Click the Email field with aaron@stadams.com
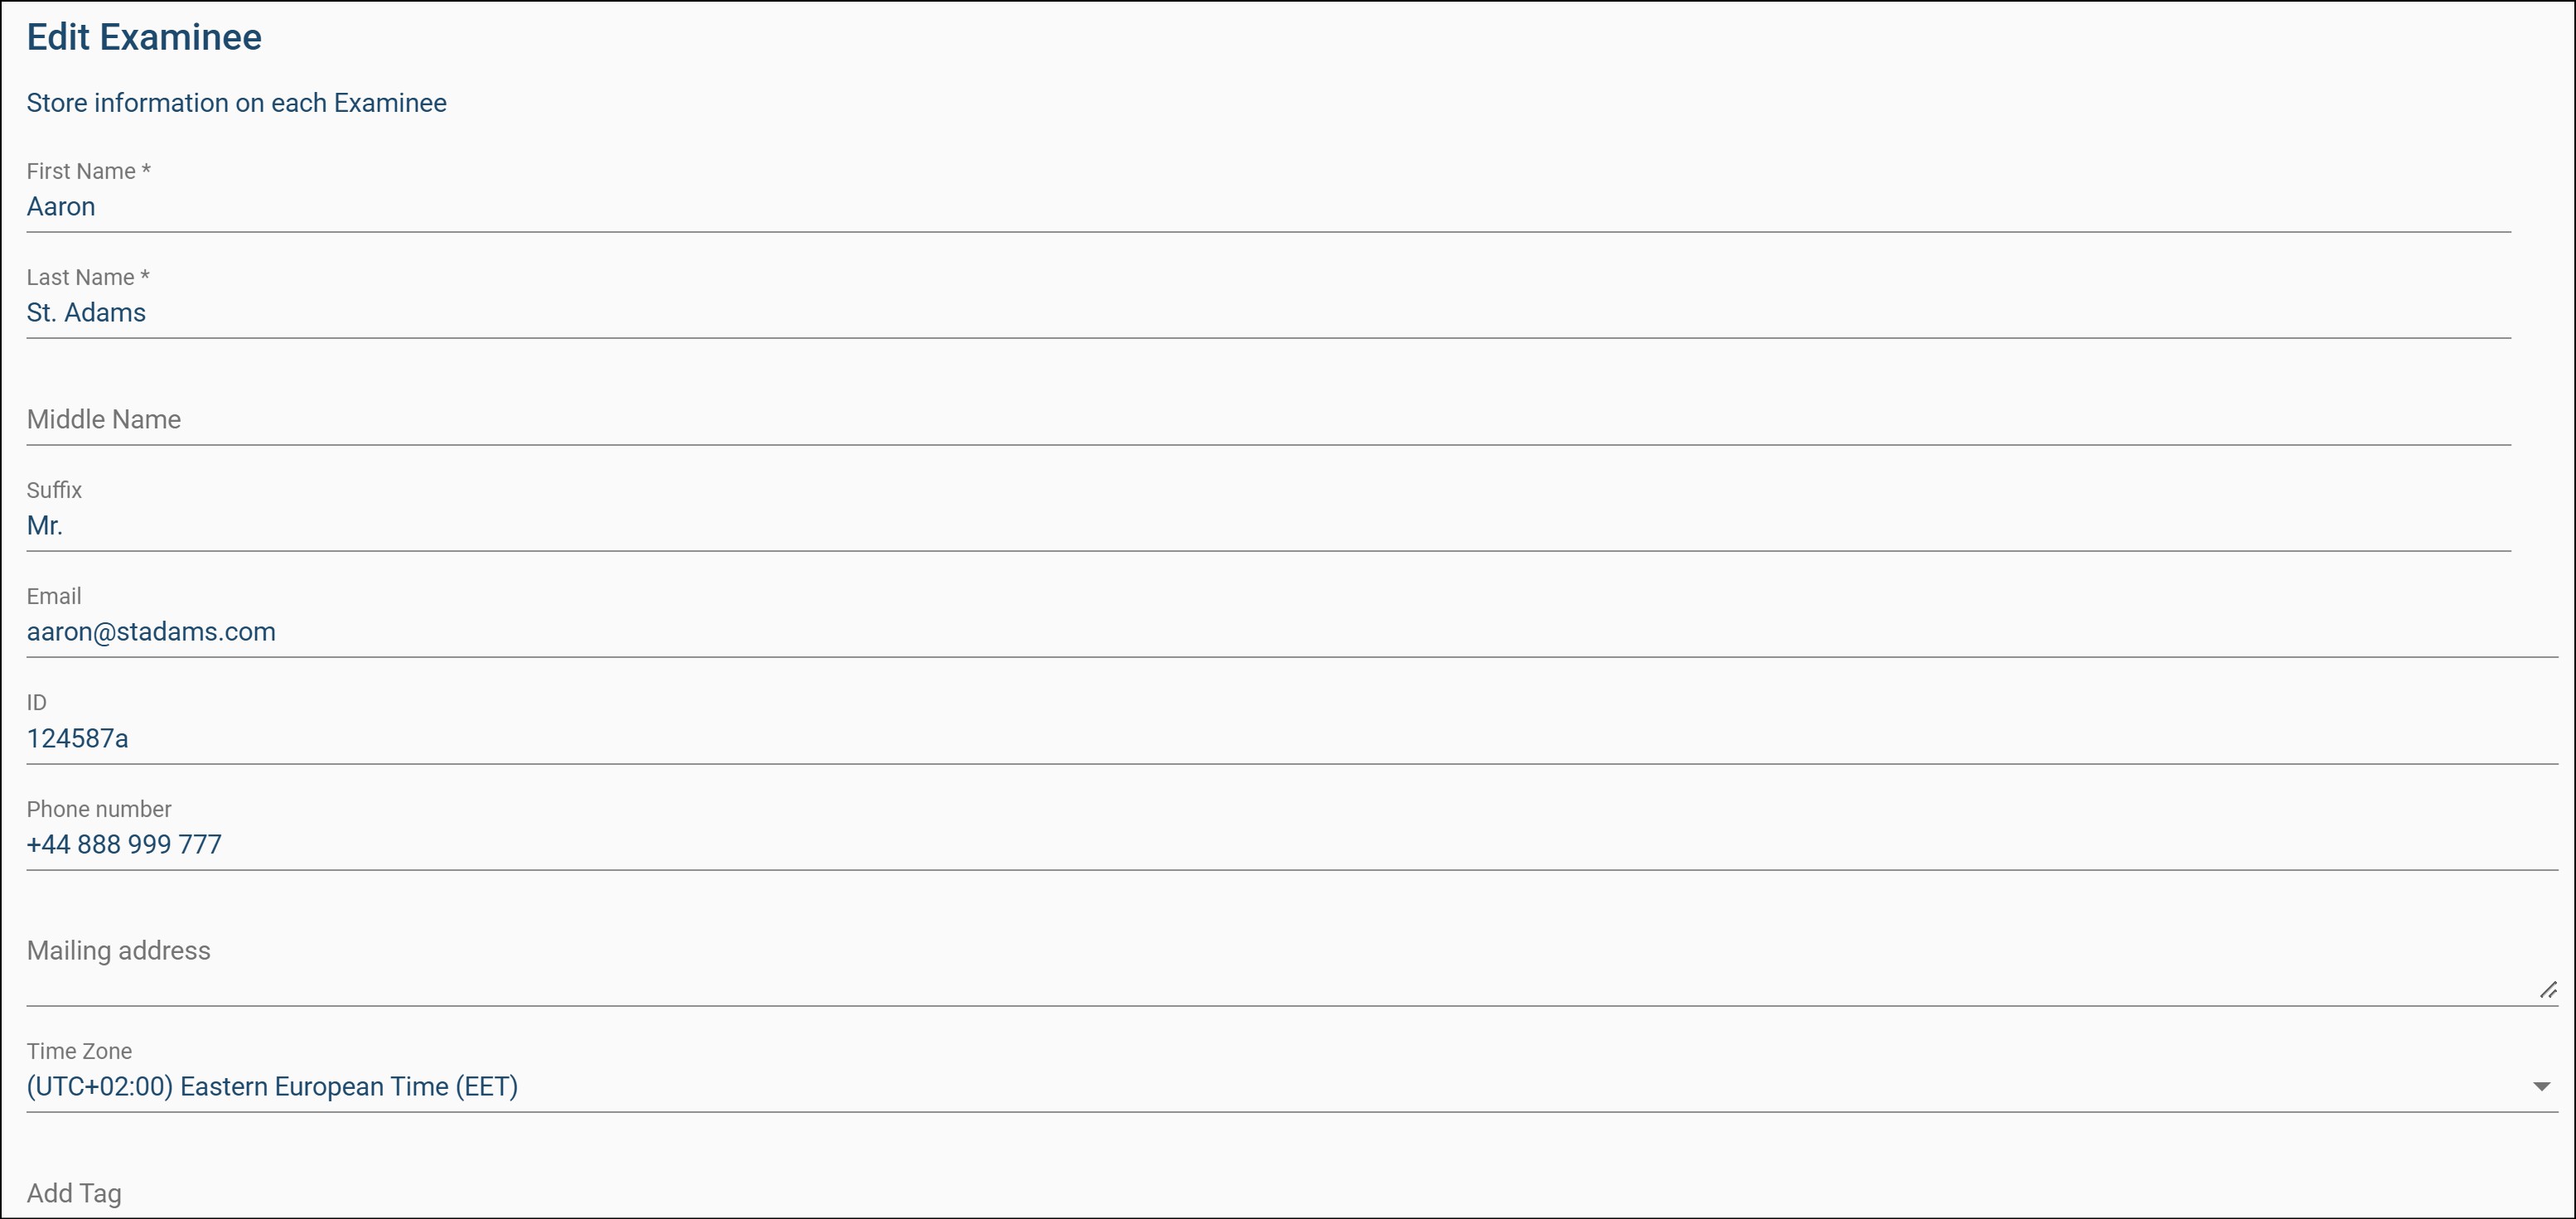The height and width of the screenshot is (1219, 2576). click(x=1290, y=632)
